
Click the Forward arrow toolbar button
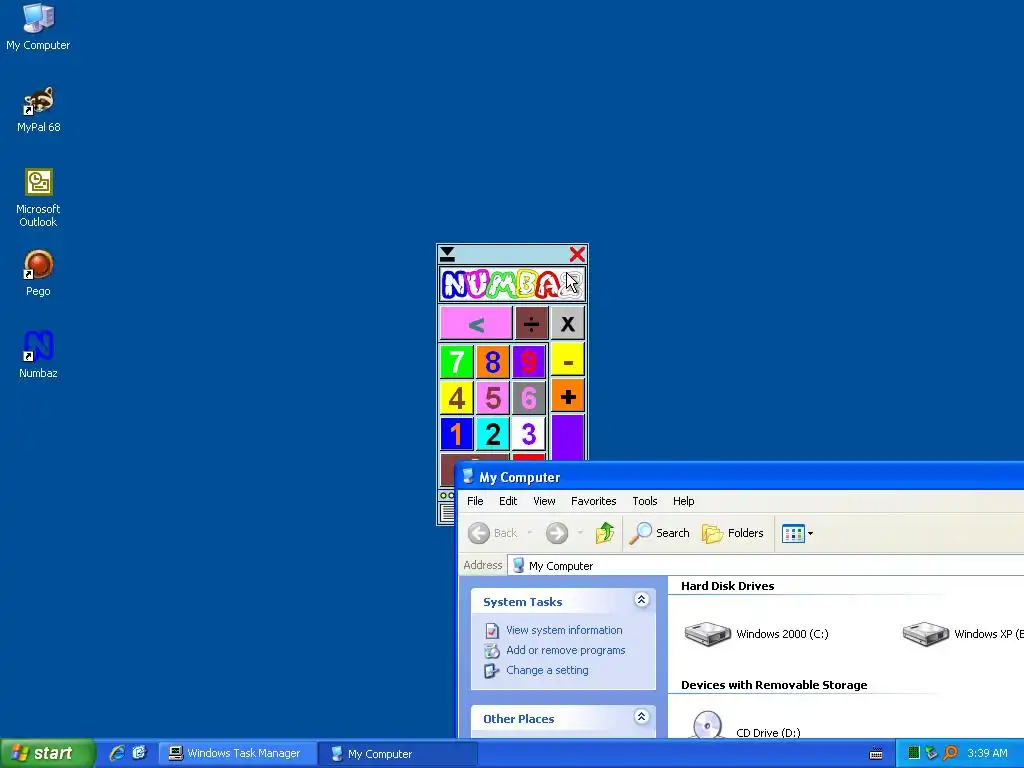[556, 533]
